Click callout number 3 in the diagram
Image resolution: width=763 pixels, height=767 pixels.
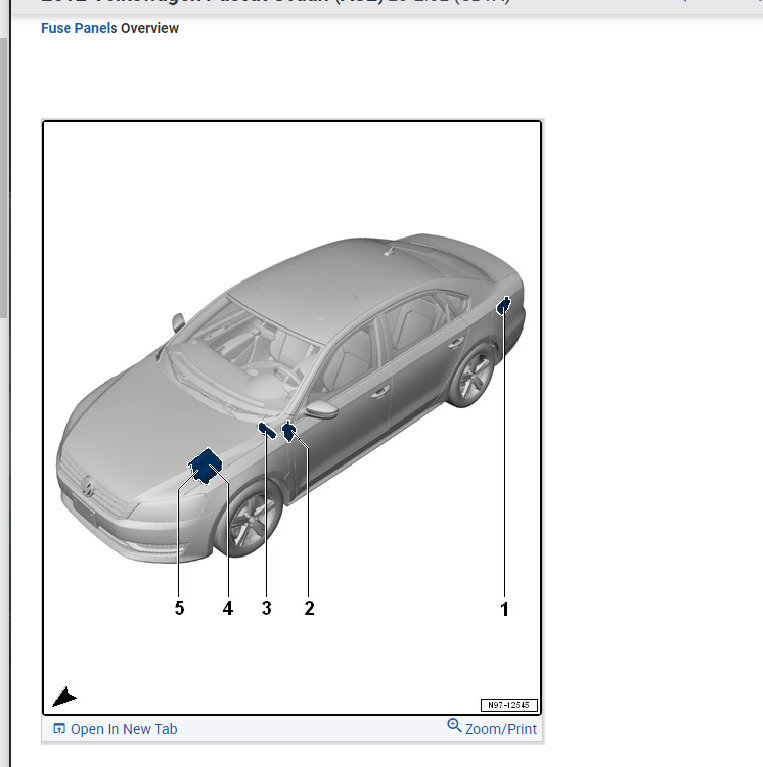coord(266,608)
